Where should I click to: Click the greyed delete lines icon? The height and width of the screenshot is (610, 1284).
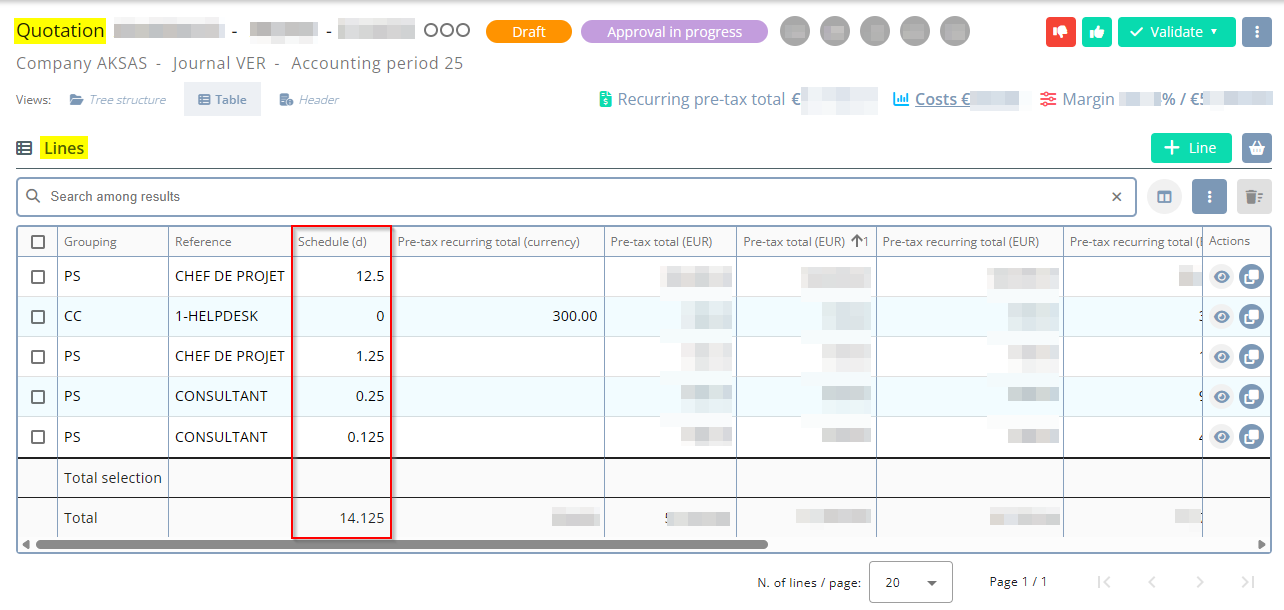point(1254,197)
